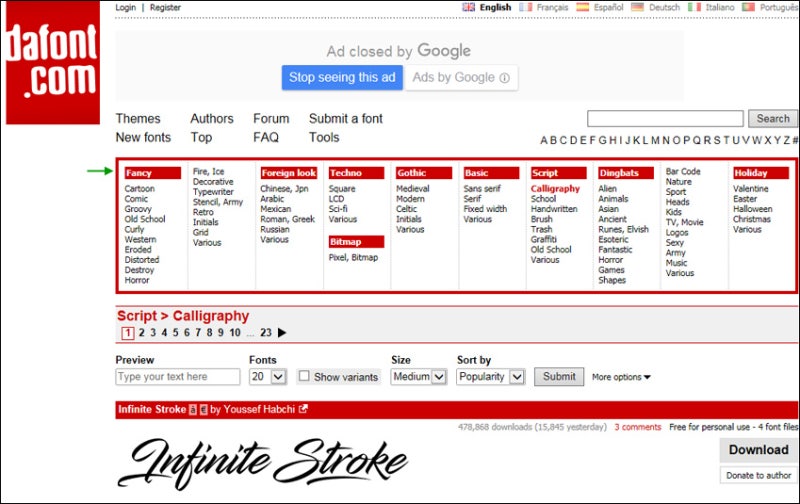Enable the Show variants checkbox
800x504 pixels.
[x=304, y=376]
